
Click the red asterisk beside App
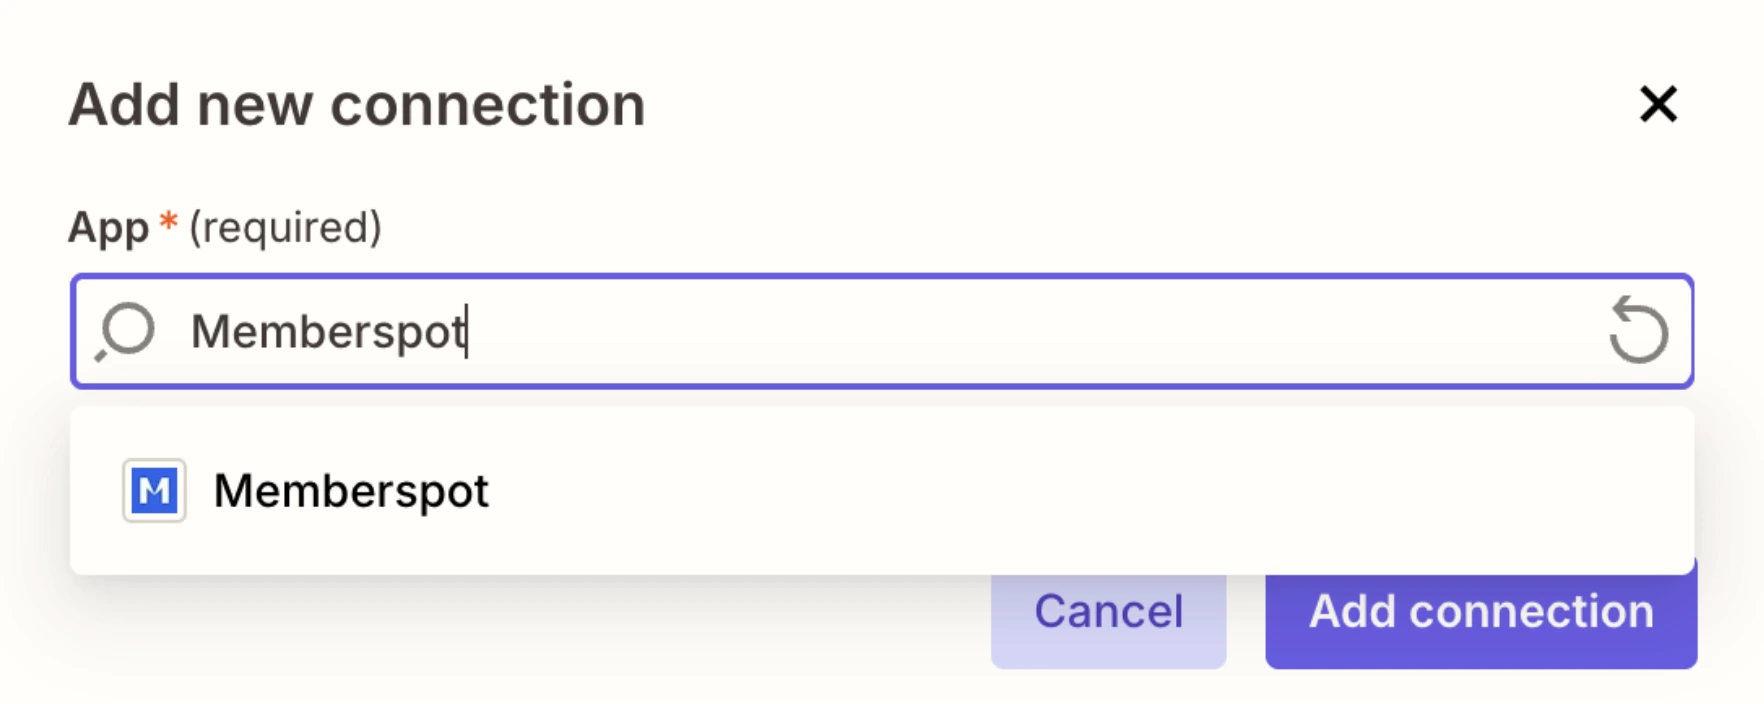[167, 222]
